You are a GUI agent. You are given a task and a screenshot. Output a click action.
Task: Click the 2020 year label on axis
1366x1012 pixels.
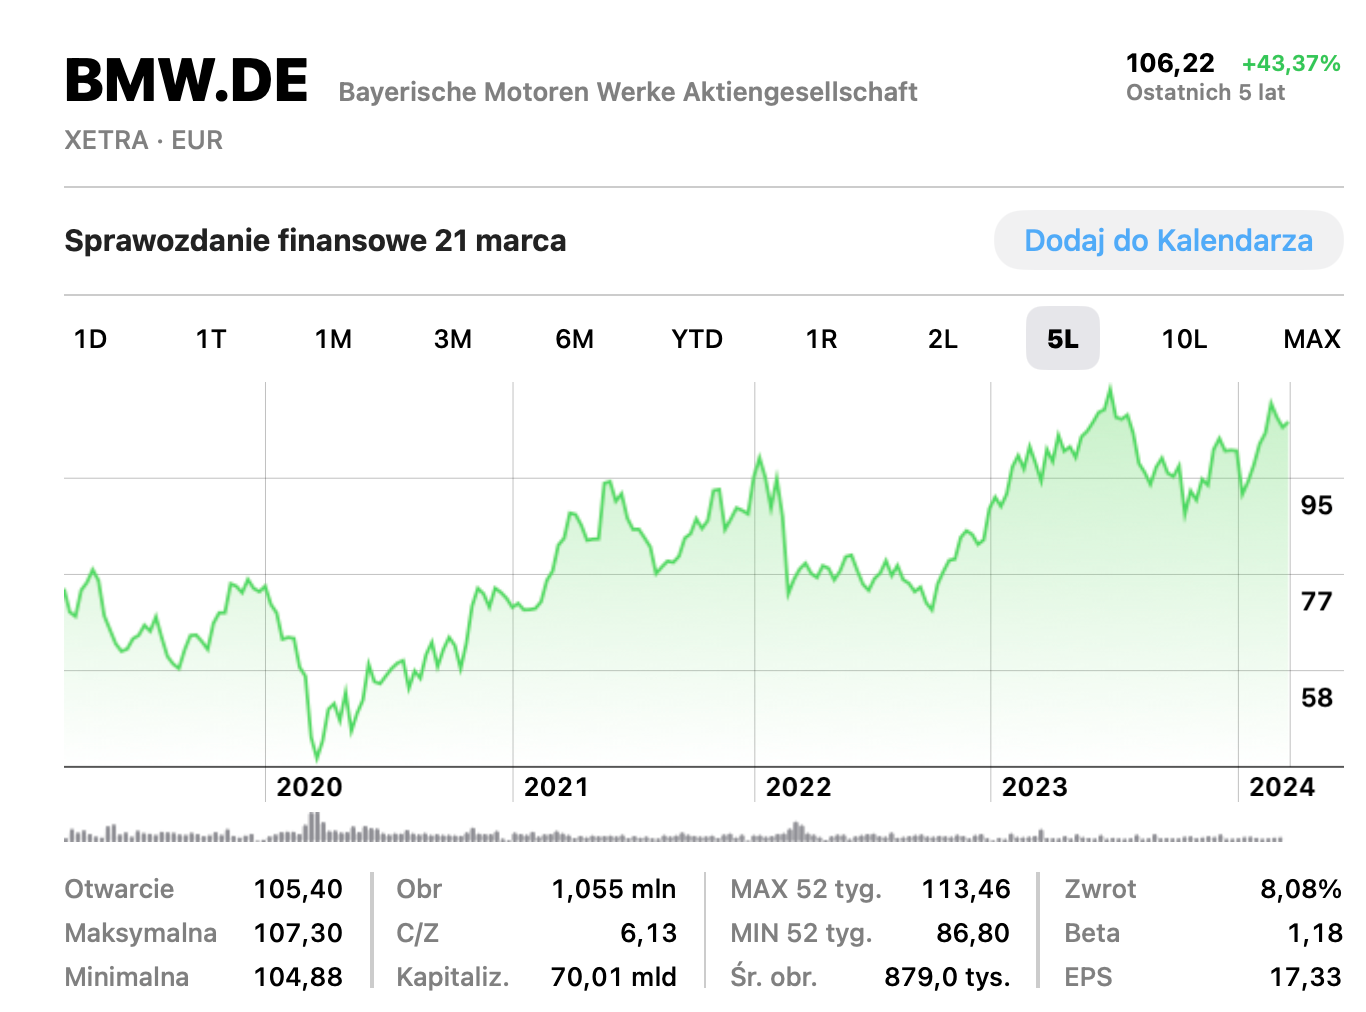[x=309, y=787]
